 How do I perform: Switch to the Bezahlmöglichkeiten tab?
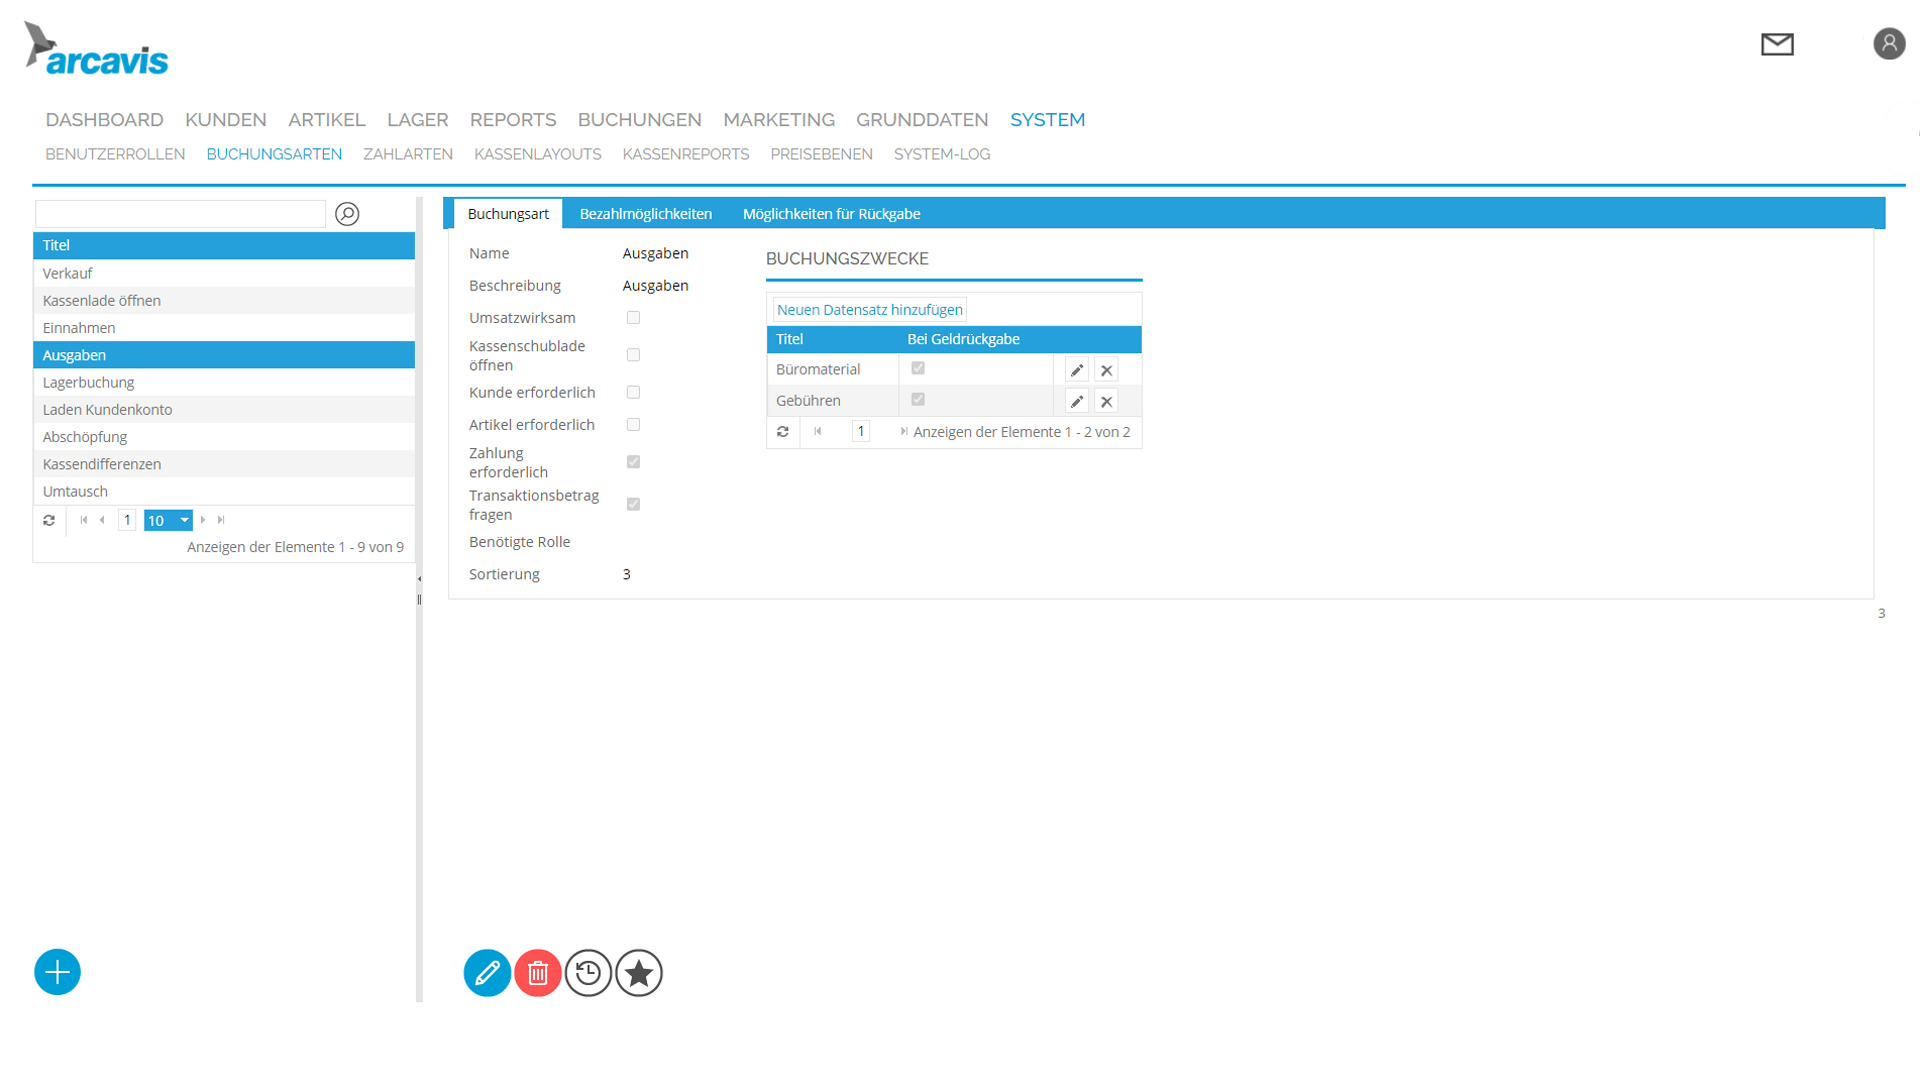click(646, 214)
